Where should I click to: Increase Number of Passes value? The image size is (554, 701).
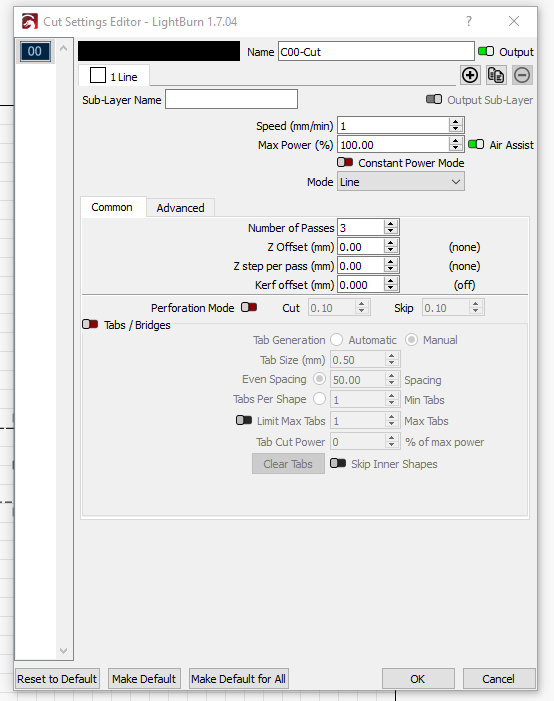390,224
